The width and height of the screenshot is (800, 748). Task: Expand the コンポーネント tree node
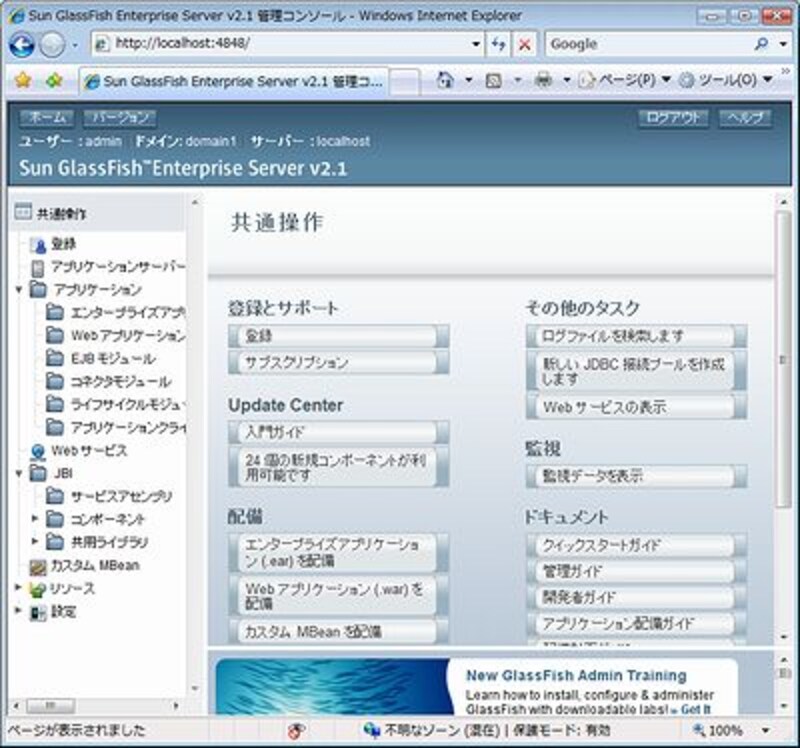click(x=36, y=519)
